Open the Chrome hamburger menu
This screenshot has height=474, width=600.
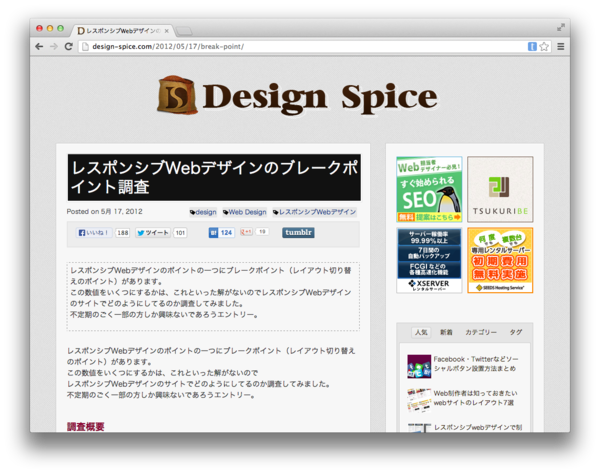click(x=561, y=47)
